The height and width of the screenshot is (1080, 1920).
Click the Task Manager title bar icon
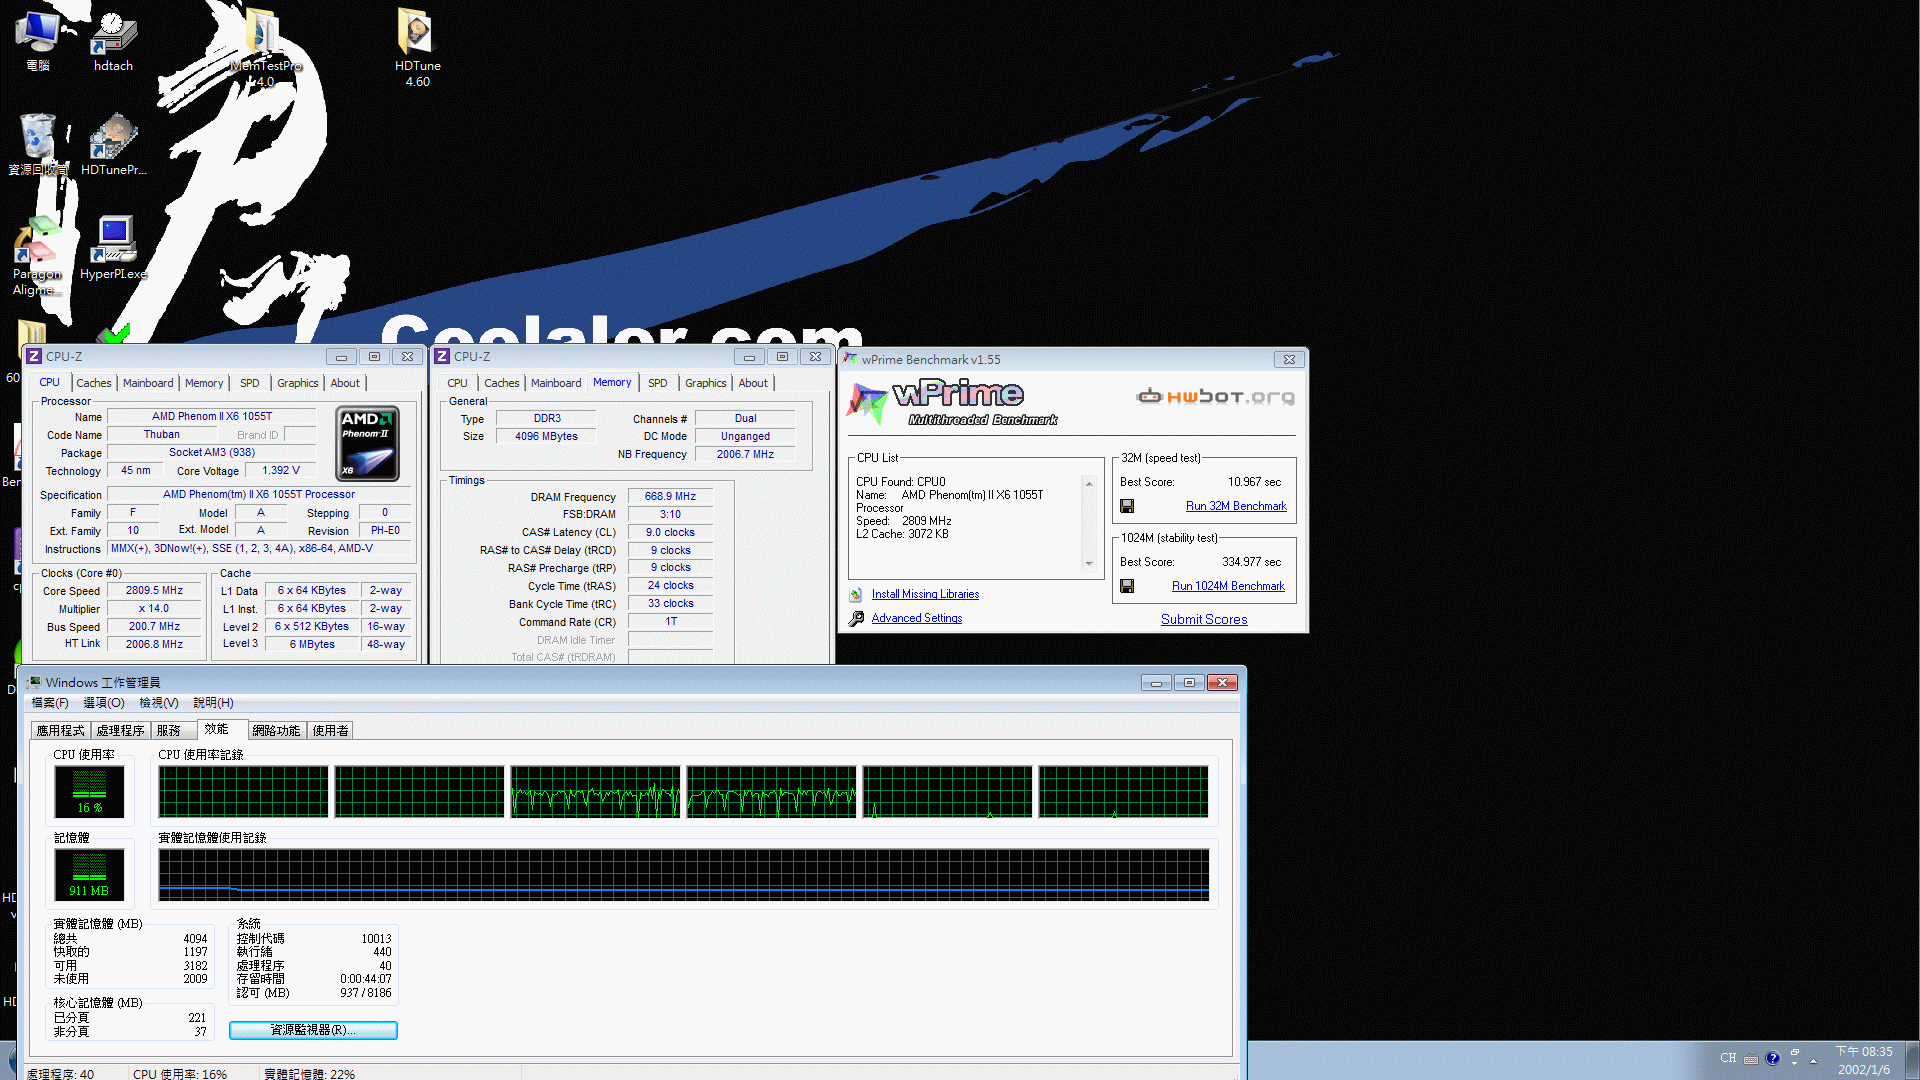click(34, 682)
